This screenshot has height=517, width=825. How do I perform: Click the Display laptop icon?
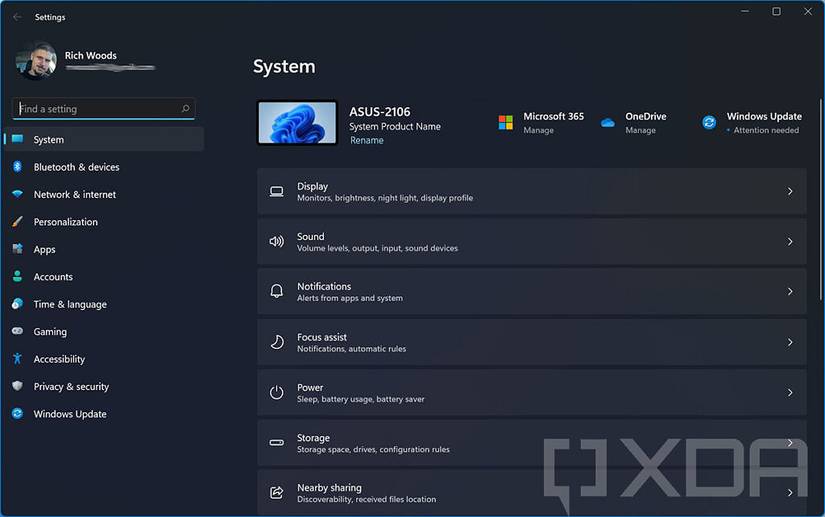277,191
